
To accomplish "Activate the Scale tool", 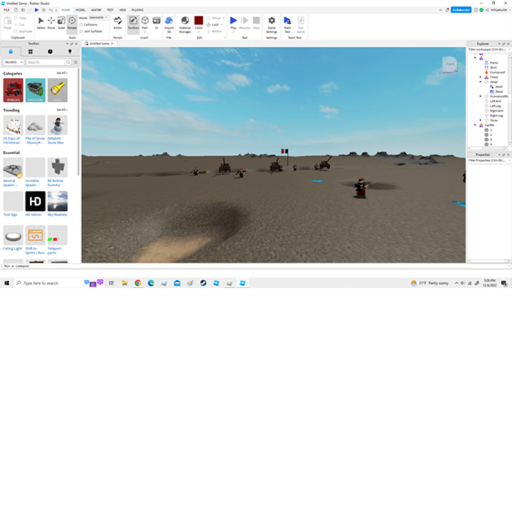I will click(61, 23).
